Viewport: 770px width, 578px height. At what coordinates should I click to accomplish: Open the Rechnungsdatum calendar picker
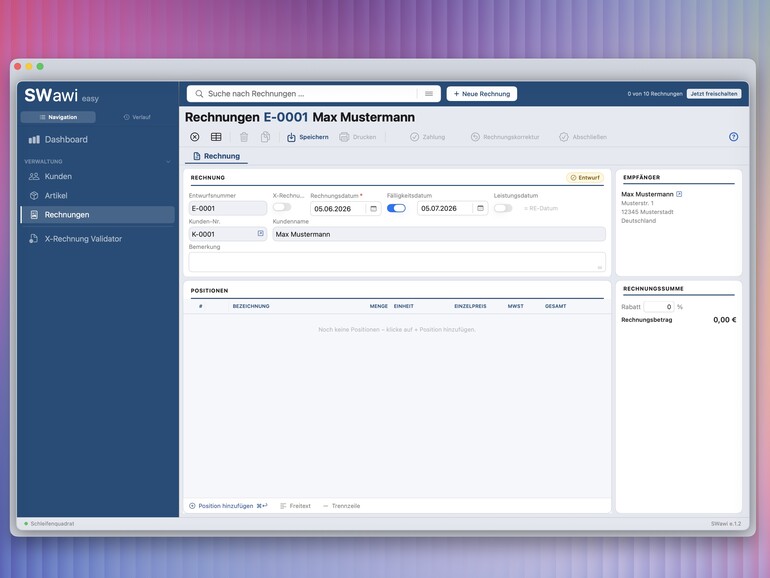coord(374,209)
